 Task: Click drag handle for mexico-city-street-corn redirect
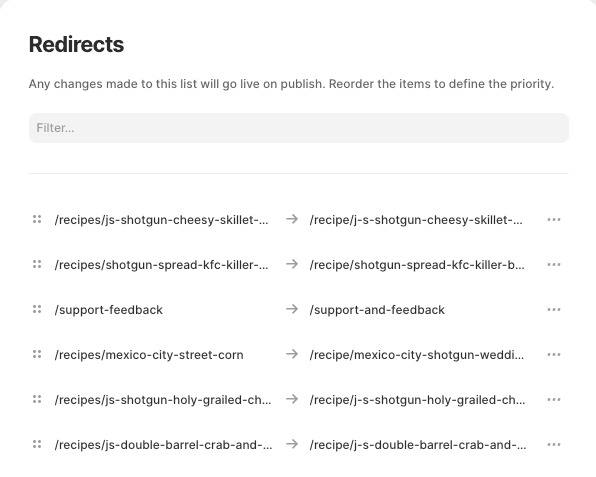(37, 354)
